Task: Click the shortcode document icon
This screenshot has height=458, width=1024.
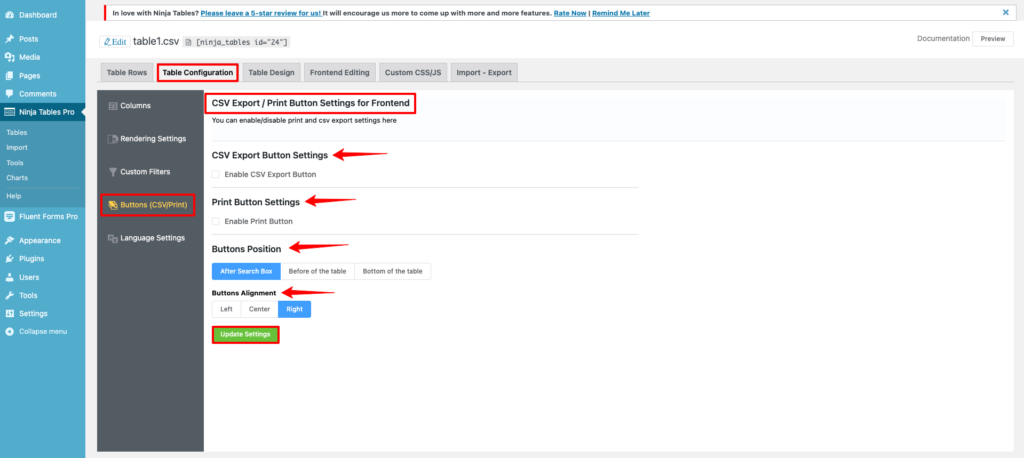Action: pos(189,42)
